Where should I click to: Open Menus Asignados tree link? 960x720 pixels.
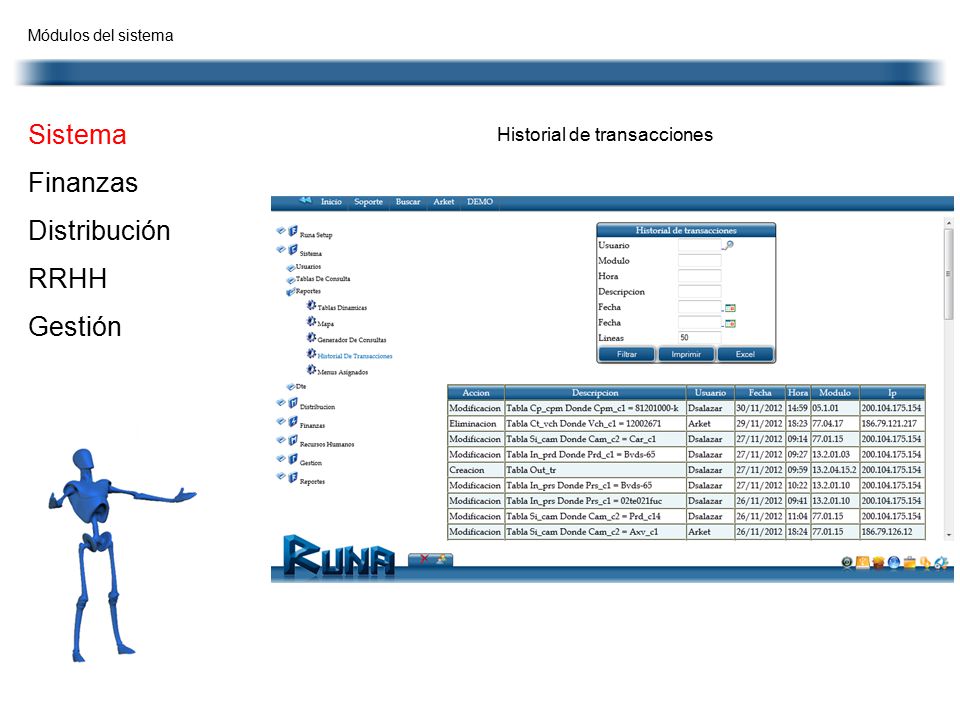pyautogui.click(x=342, y=372)
